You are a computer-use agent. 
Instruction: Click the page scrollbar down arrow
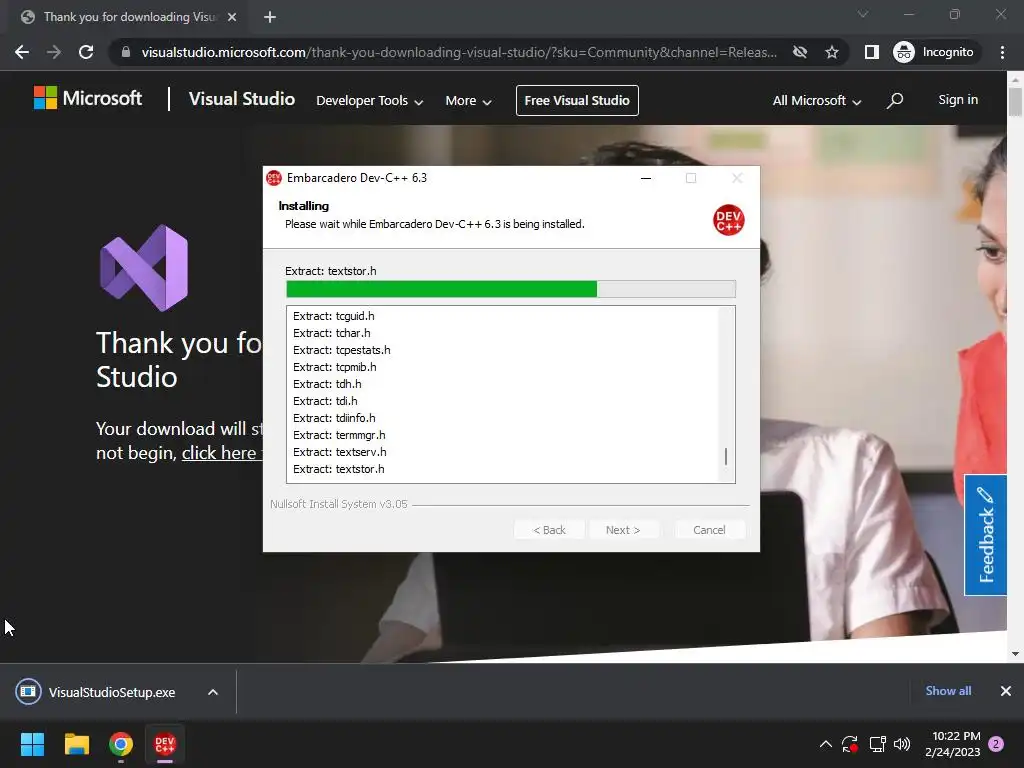pyautogui.click(x=1014, y=653)
